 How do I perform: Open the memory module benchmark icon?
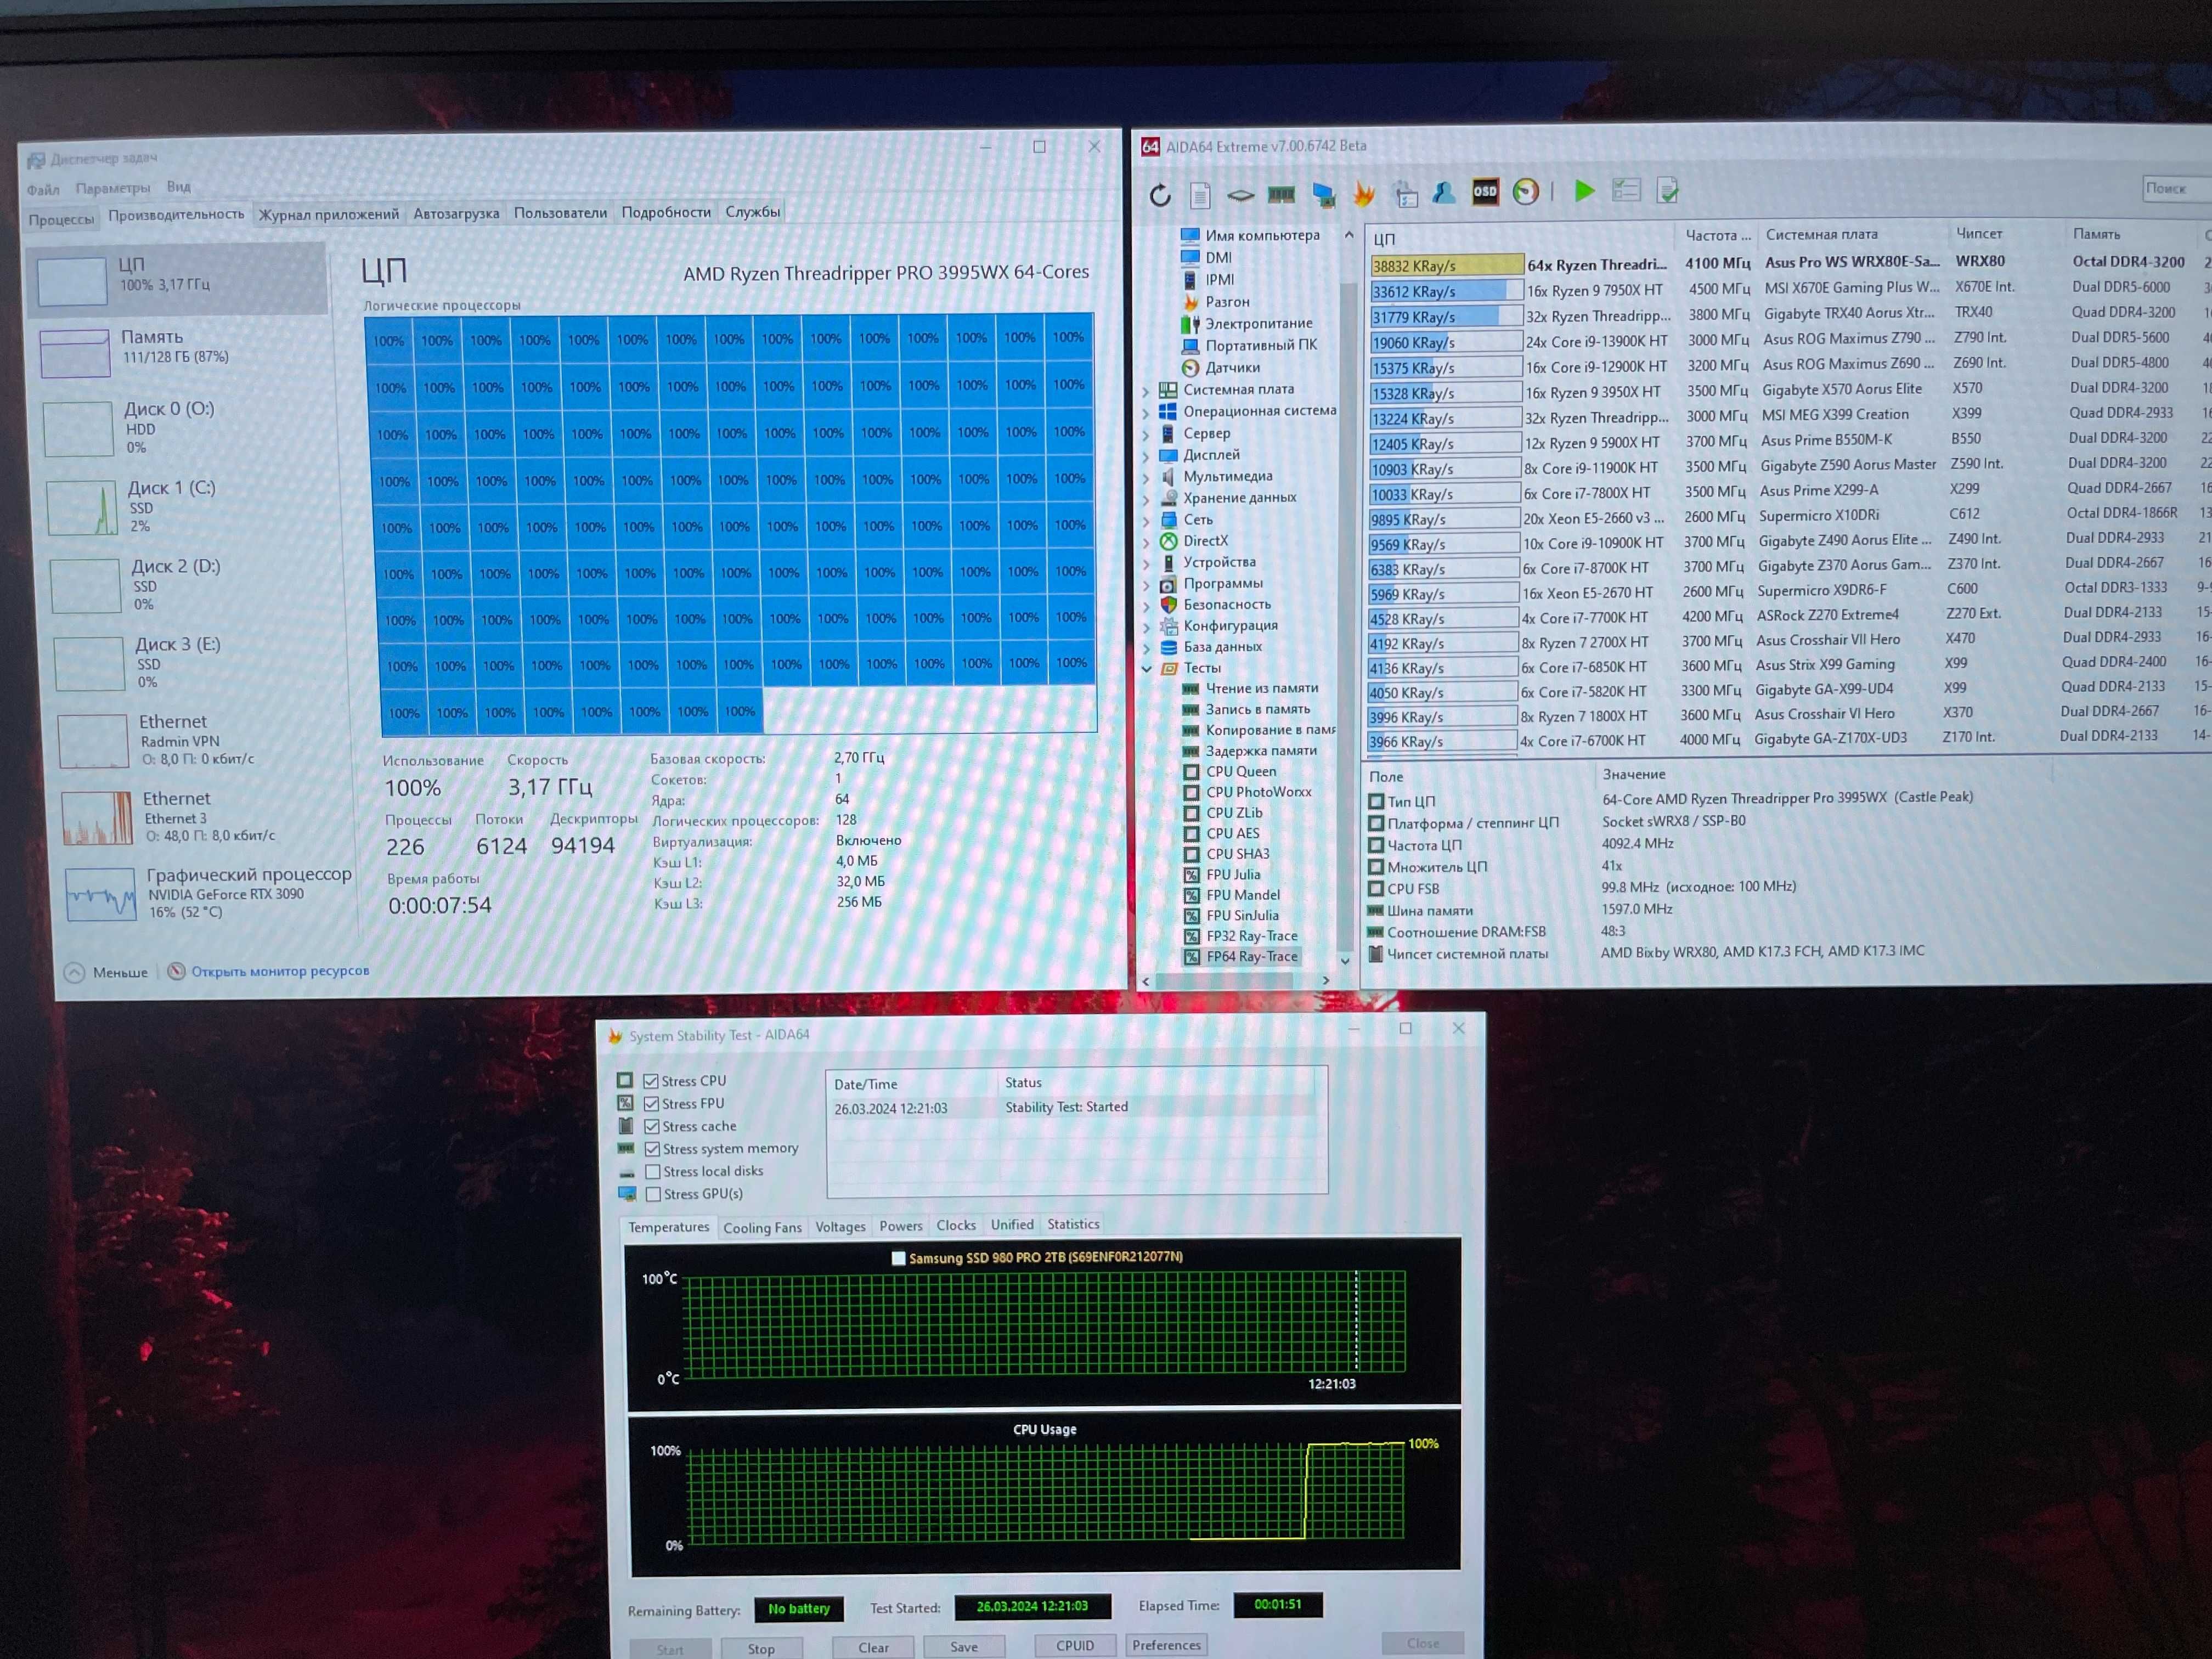click(1281, 194)
